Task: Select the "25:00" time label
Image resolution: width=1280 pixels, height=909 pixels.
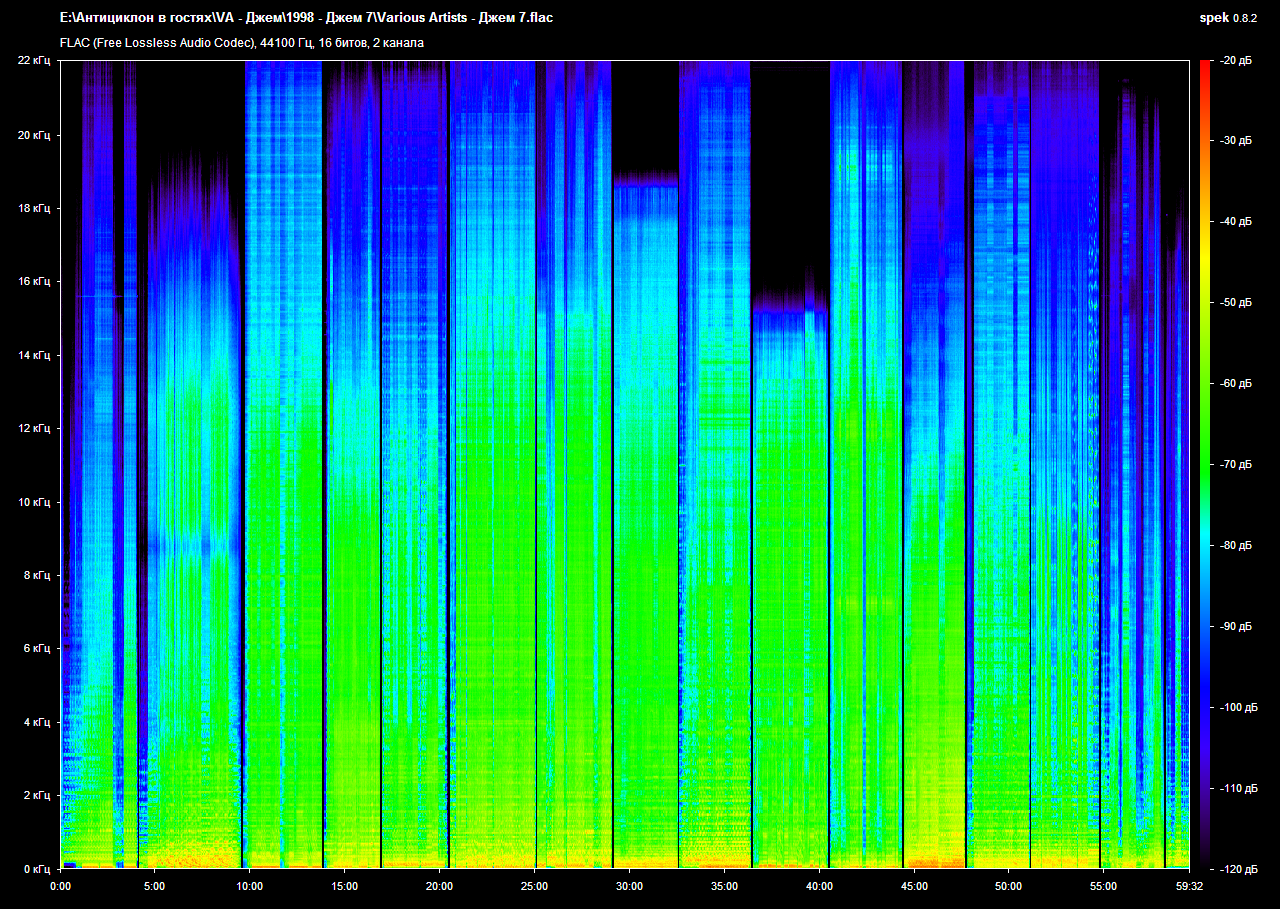Action: (534, 886)
